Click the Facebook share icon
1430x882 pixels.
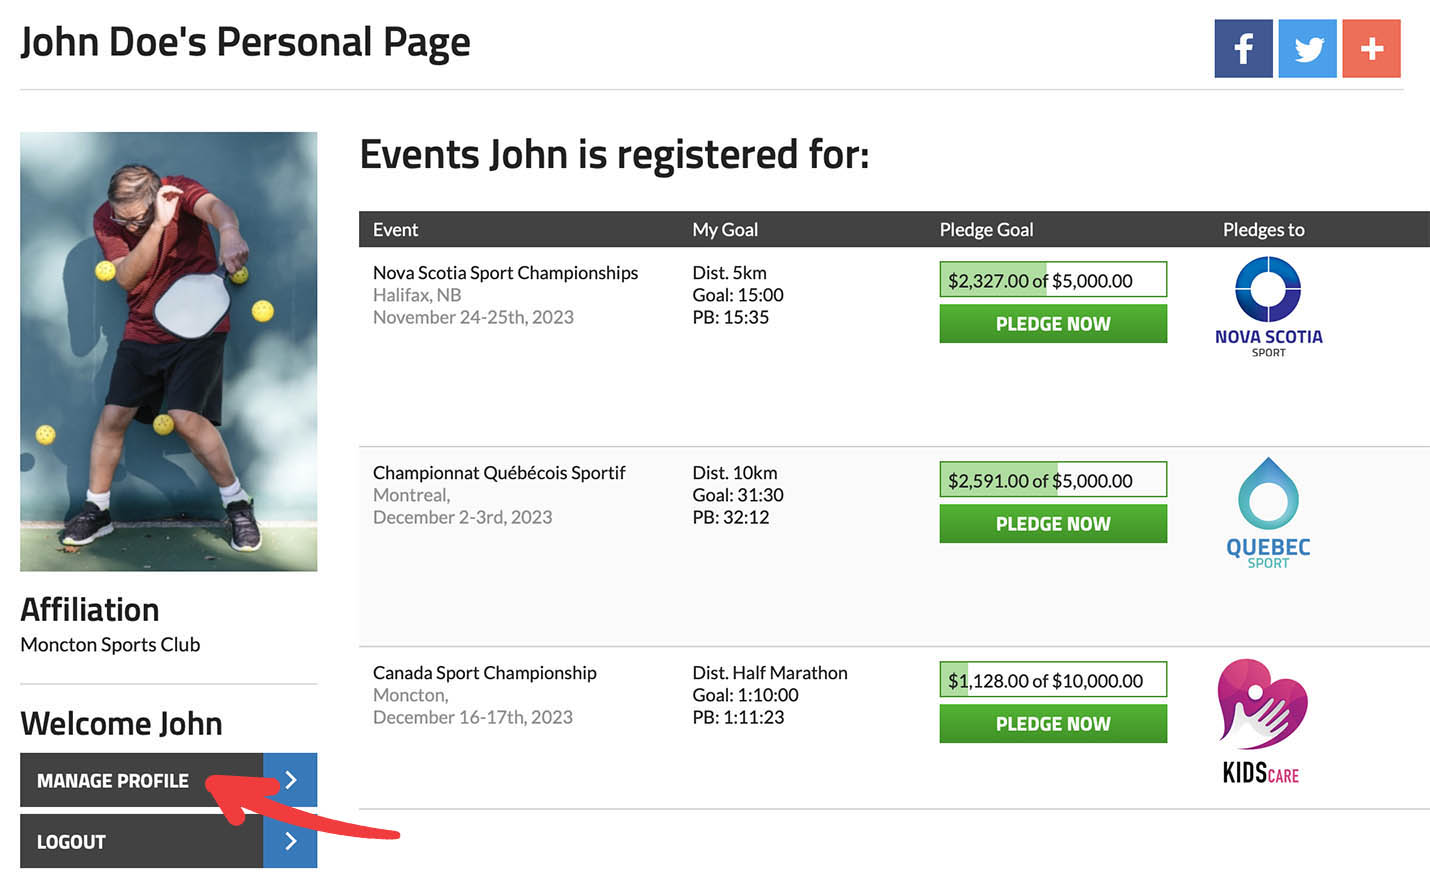click(x=1243, y=48)
